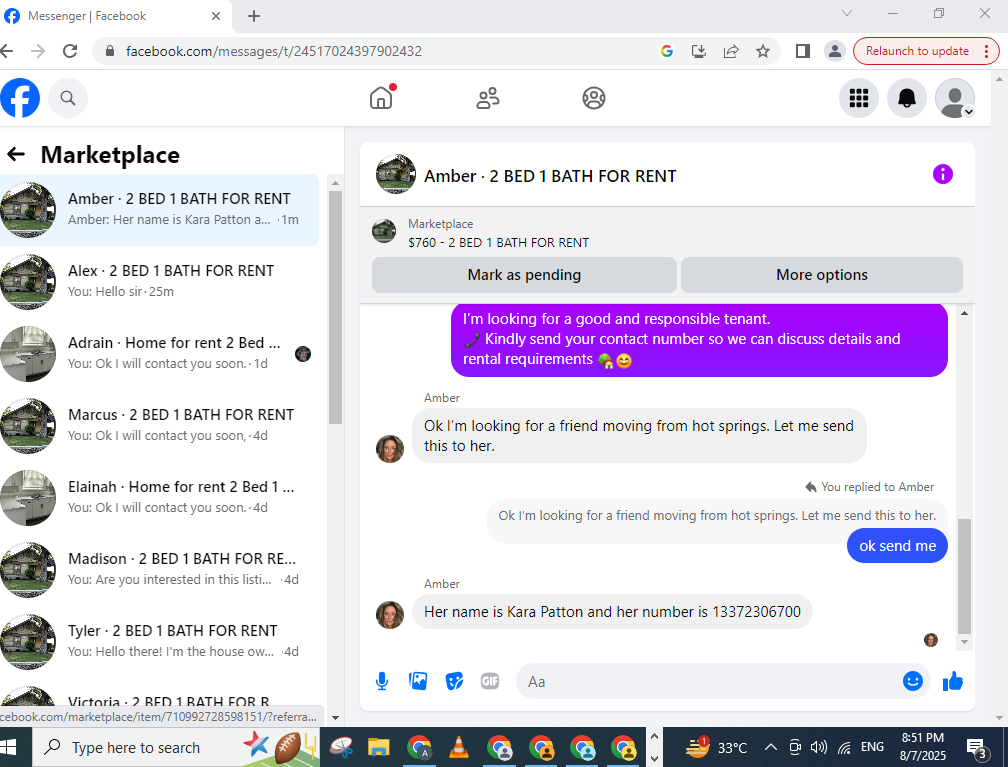
Task: Open Tyler · 2 BED 1 BATH conversation
Action: 159,642
